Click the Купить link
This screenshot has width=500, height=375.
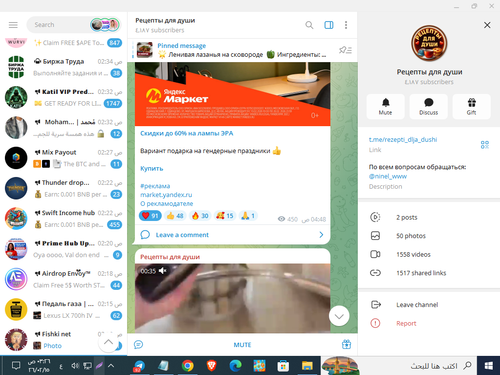click(152, 168)
